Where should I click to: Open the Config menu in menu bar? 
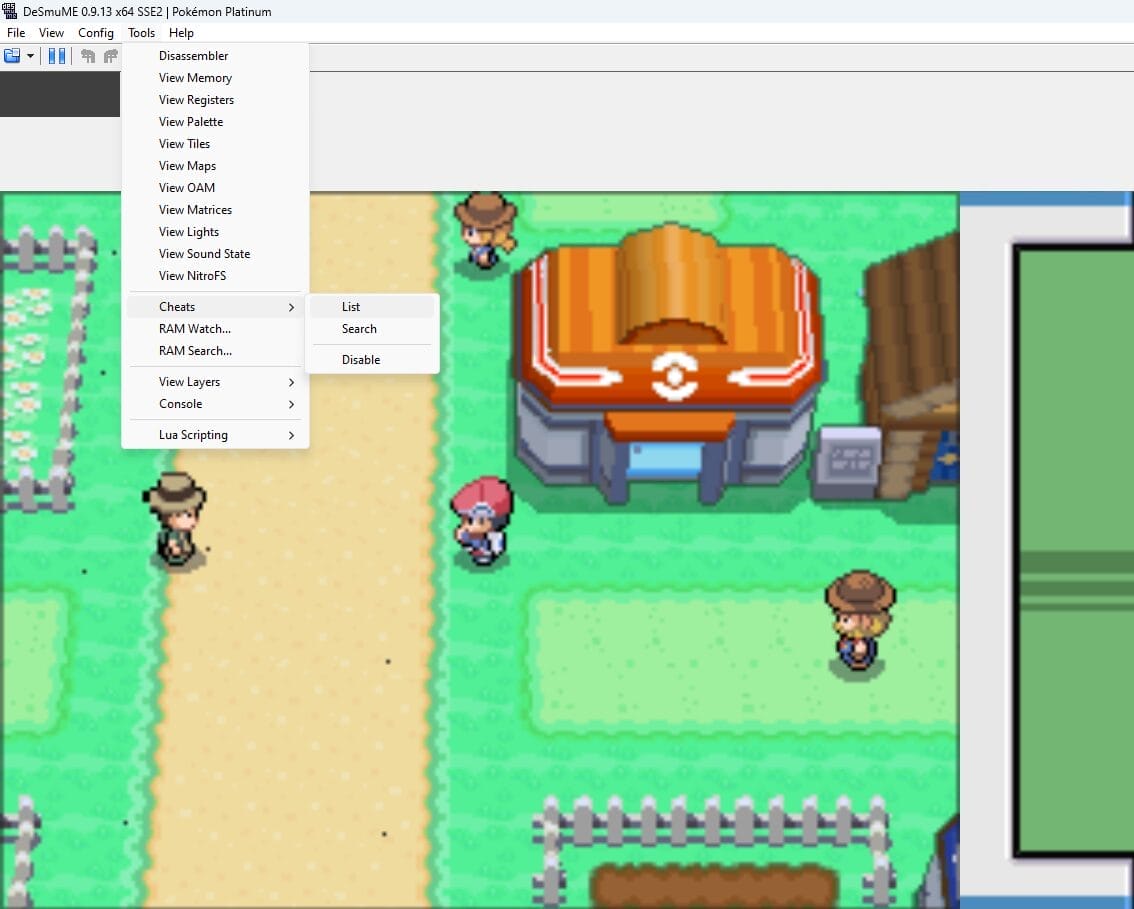click(96, 33)
